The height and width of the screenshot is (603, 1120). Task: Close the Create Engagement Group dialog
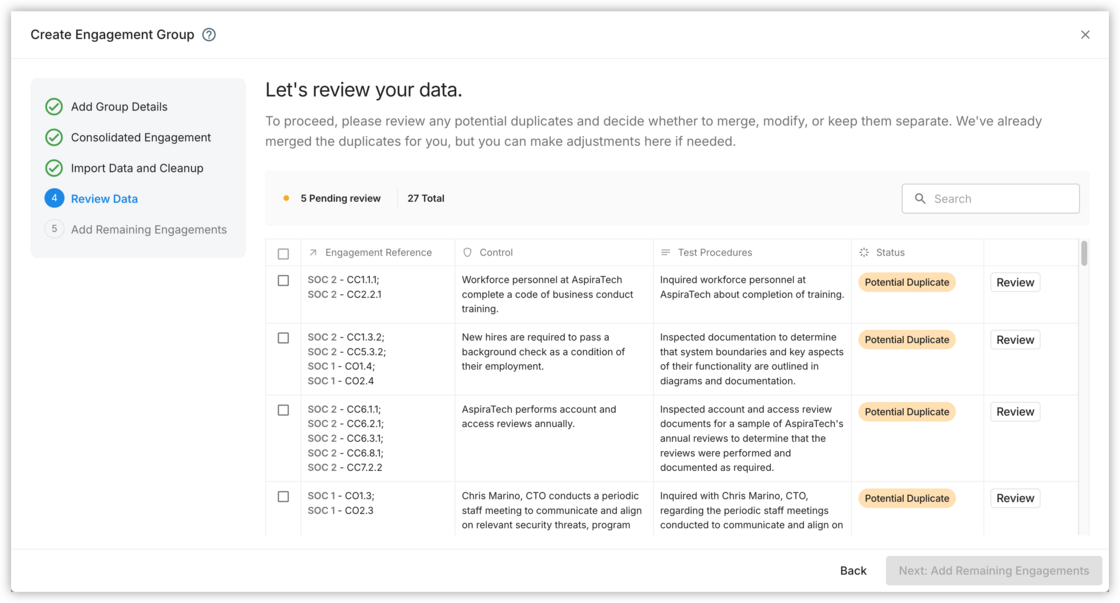(1085, 34)
